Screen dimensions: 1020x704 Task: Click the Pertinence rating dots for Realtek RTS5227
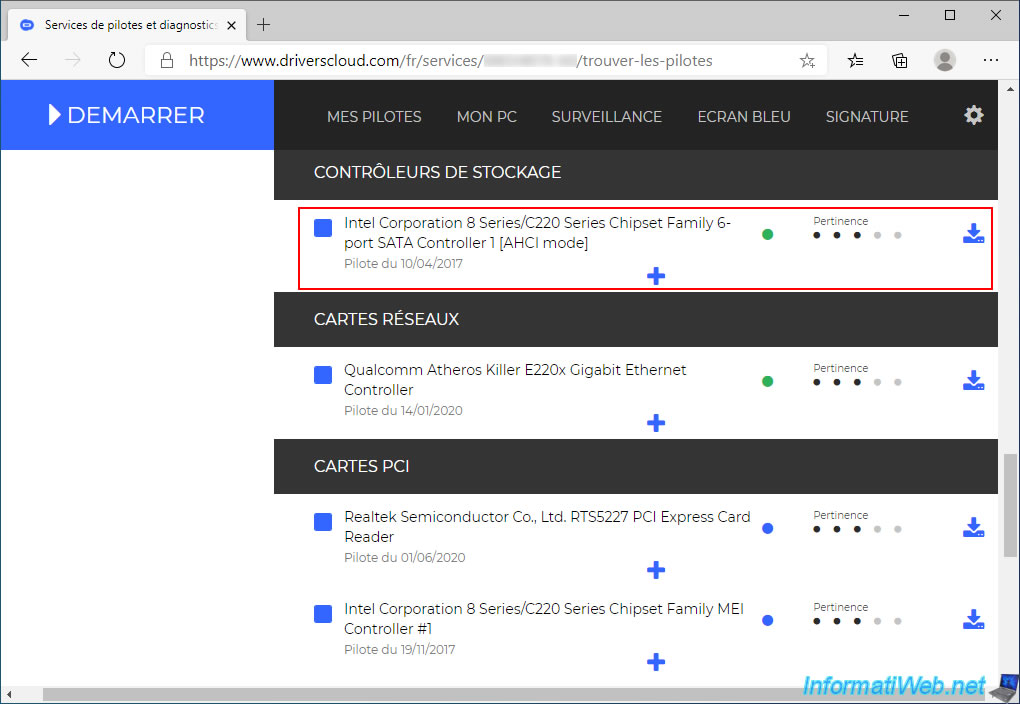tap(857, 529)
